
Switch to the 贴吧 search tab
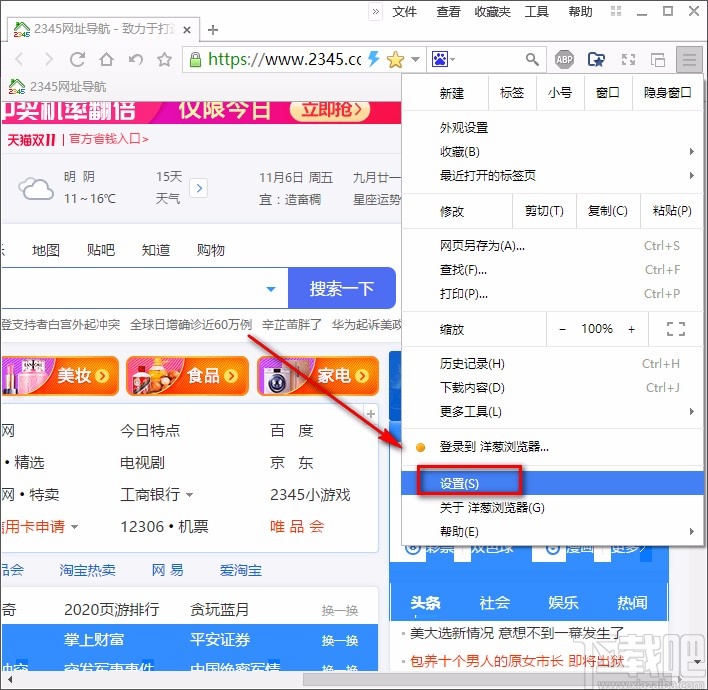(x=101, y=250)
